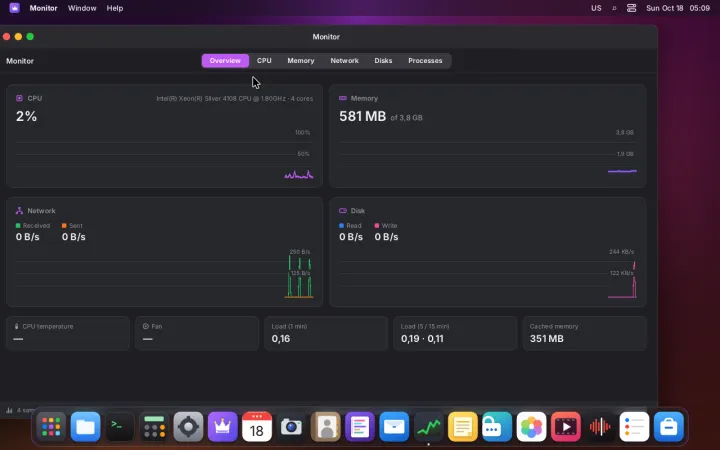This screenshot has width=720, height=450.
Task: Open the Monitor menu in menu bar
Action: point(44,8)
